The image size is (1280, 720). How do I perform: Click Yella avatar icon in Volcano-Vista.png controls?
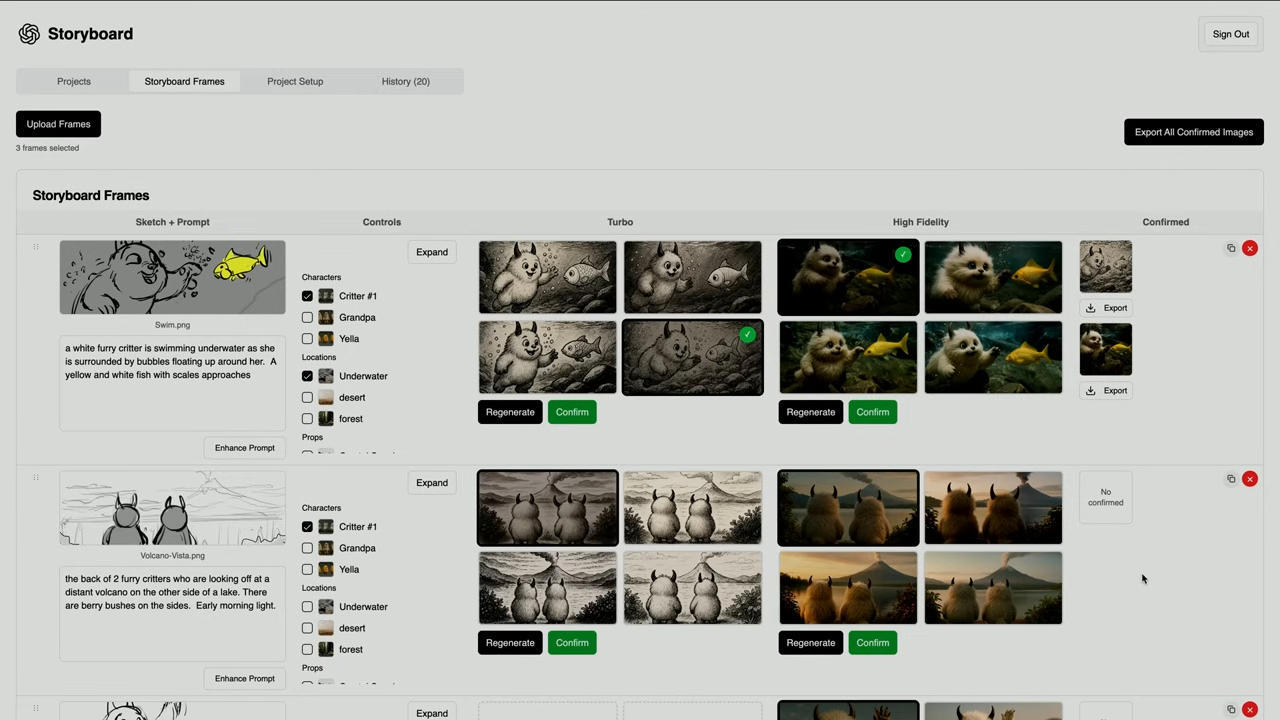tap(326, 570)
